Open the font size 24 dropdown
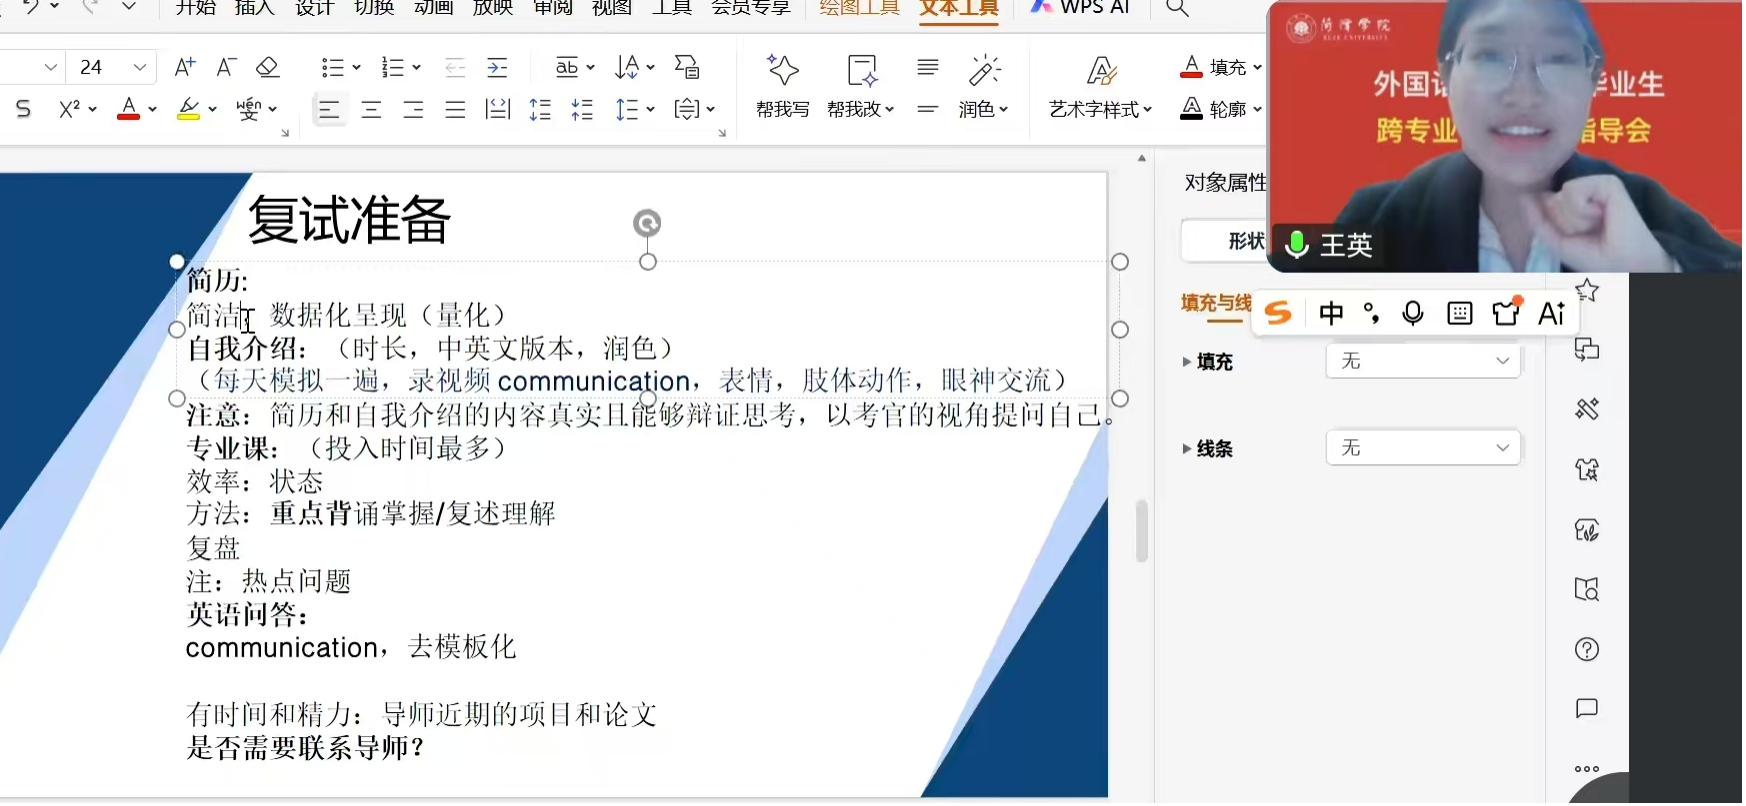1746x806 pixels. (x=140, y=67)
